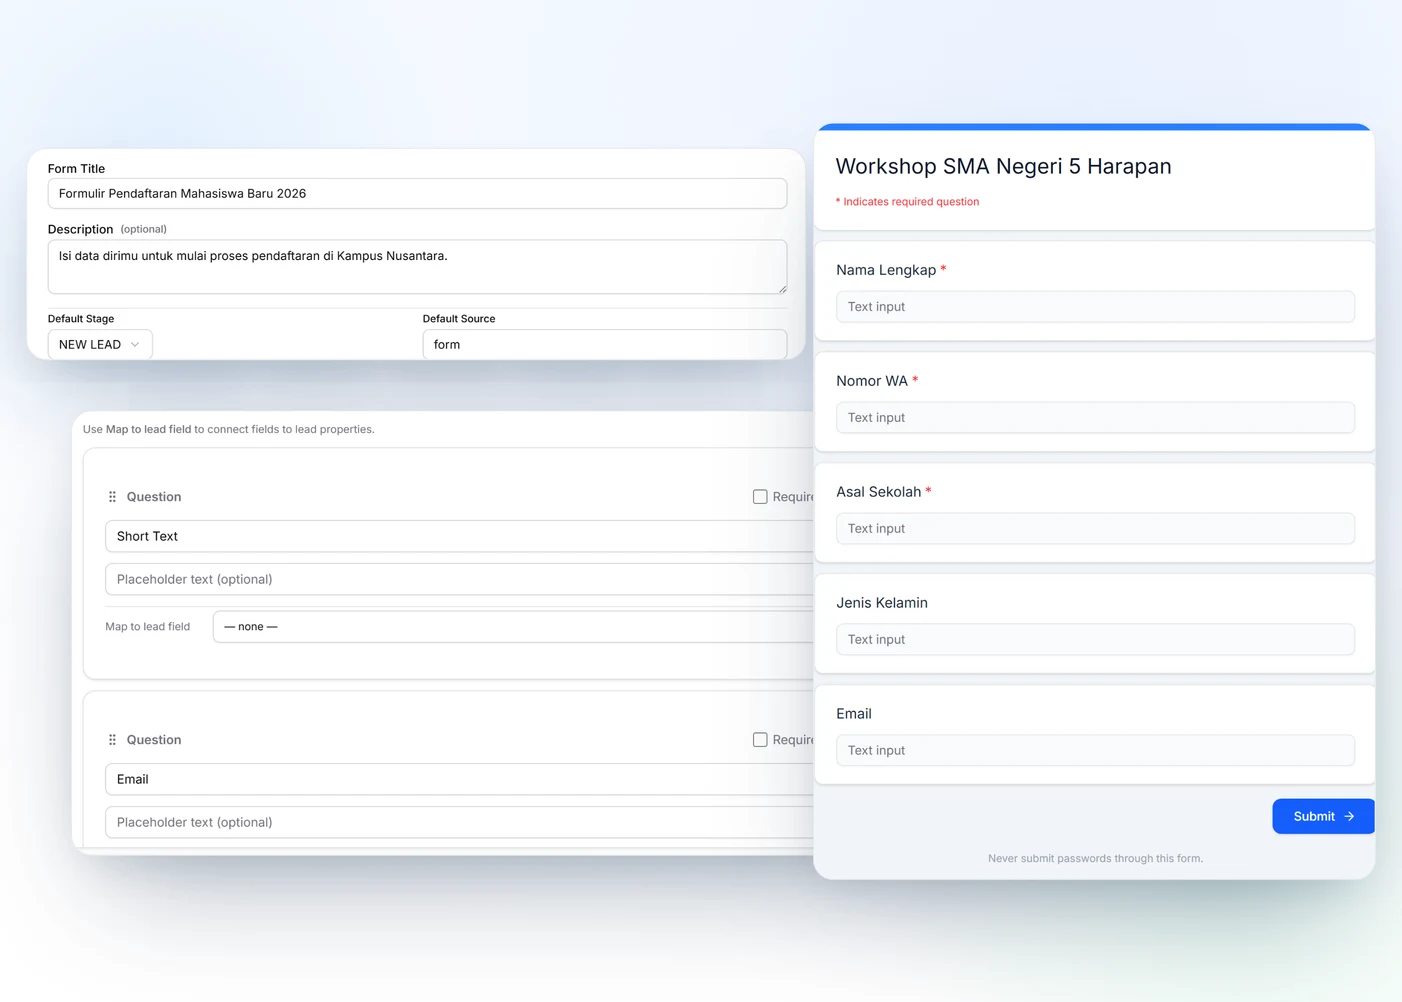Focus the Email text input in the form preview

pos(1095,751)
